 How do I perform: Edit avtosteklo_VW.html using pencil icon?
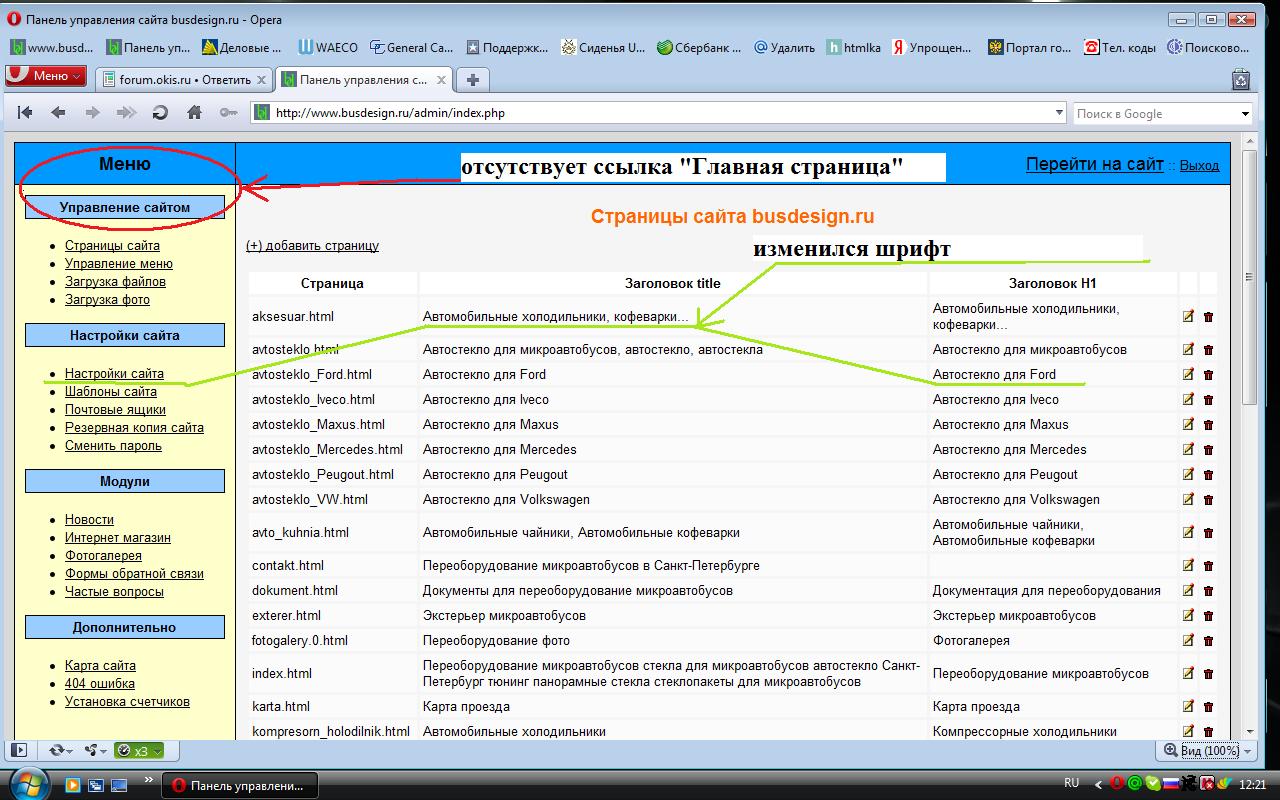click(x=1188, y=500)
